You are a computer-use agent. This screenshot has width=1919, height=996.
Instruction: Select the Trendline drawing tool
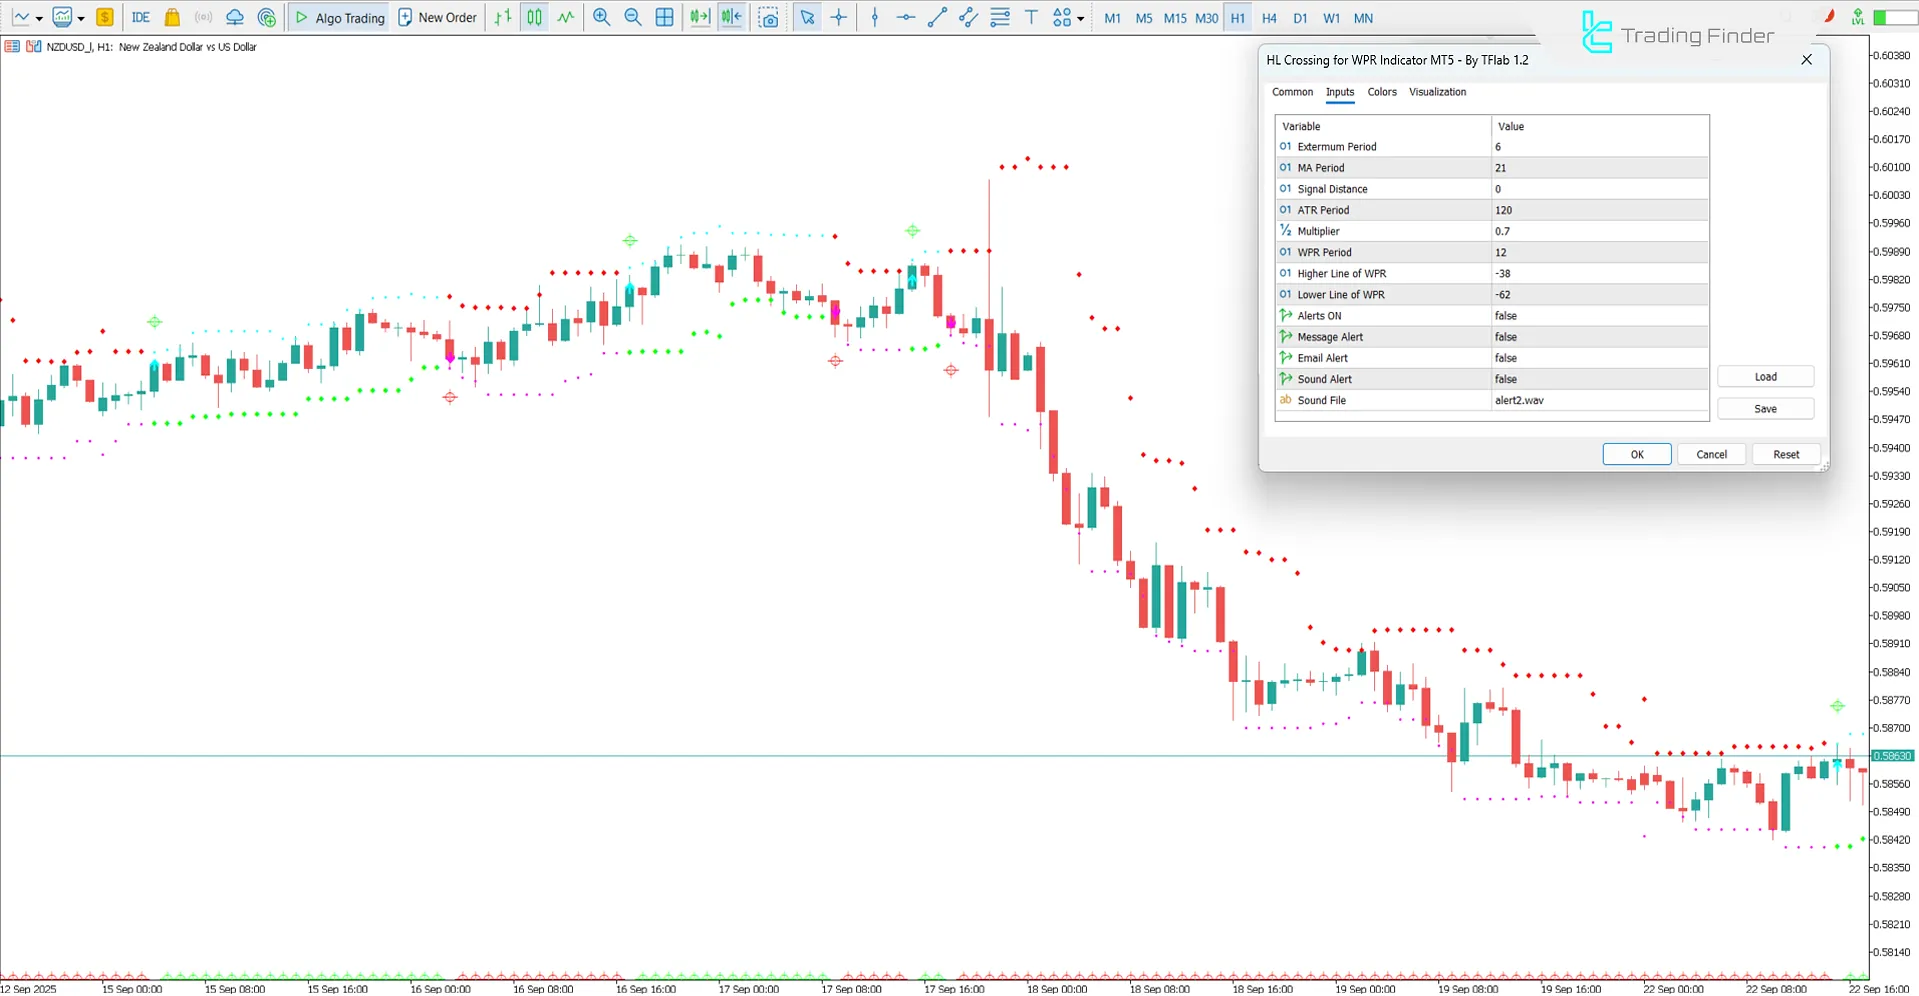[937, 17]
